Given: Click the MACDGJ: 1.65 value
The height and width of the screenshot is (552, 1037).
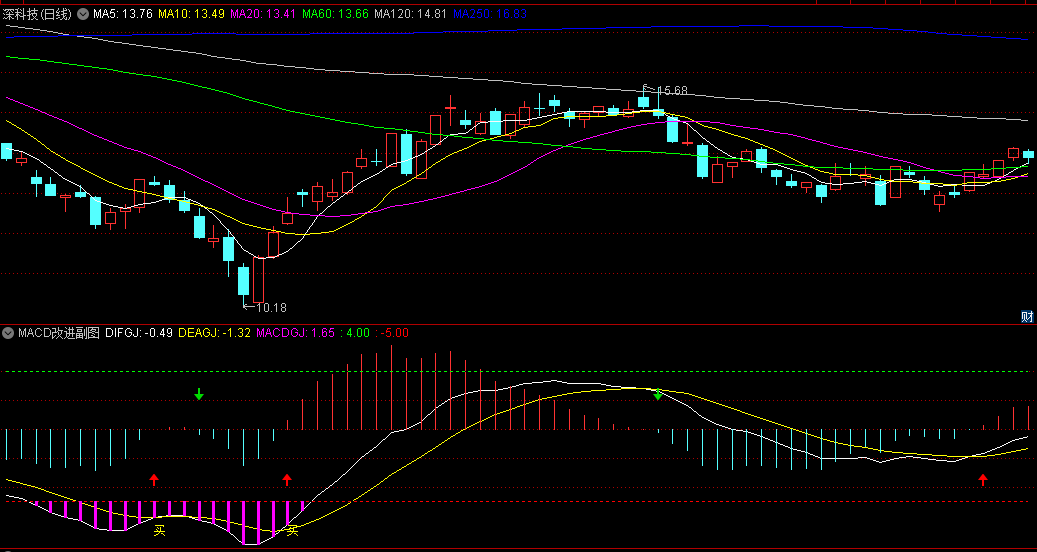Looking at the screenshot, I should click(x=295, y=334).
